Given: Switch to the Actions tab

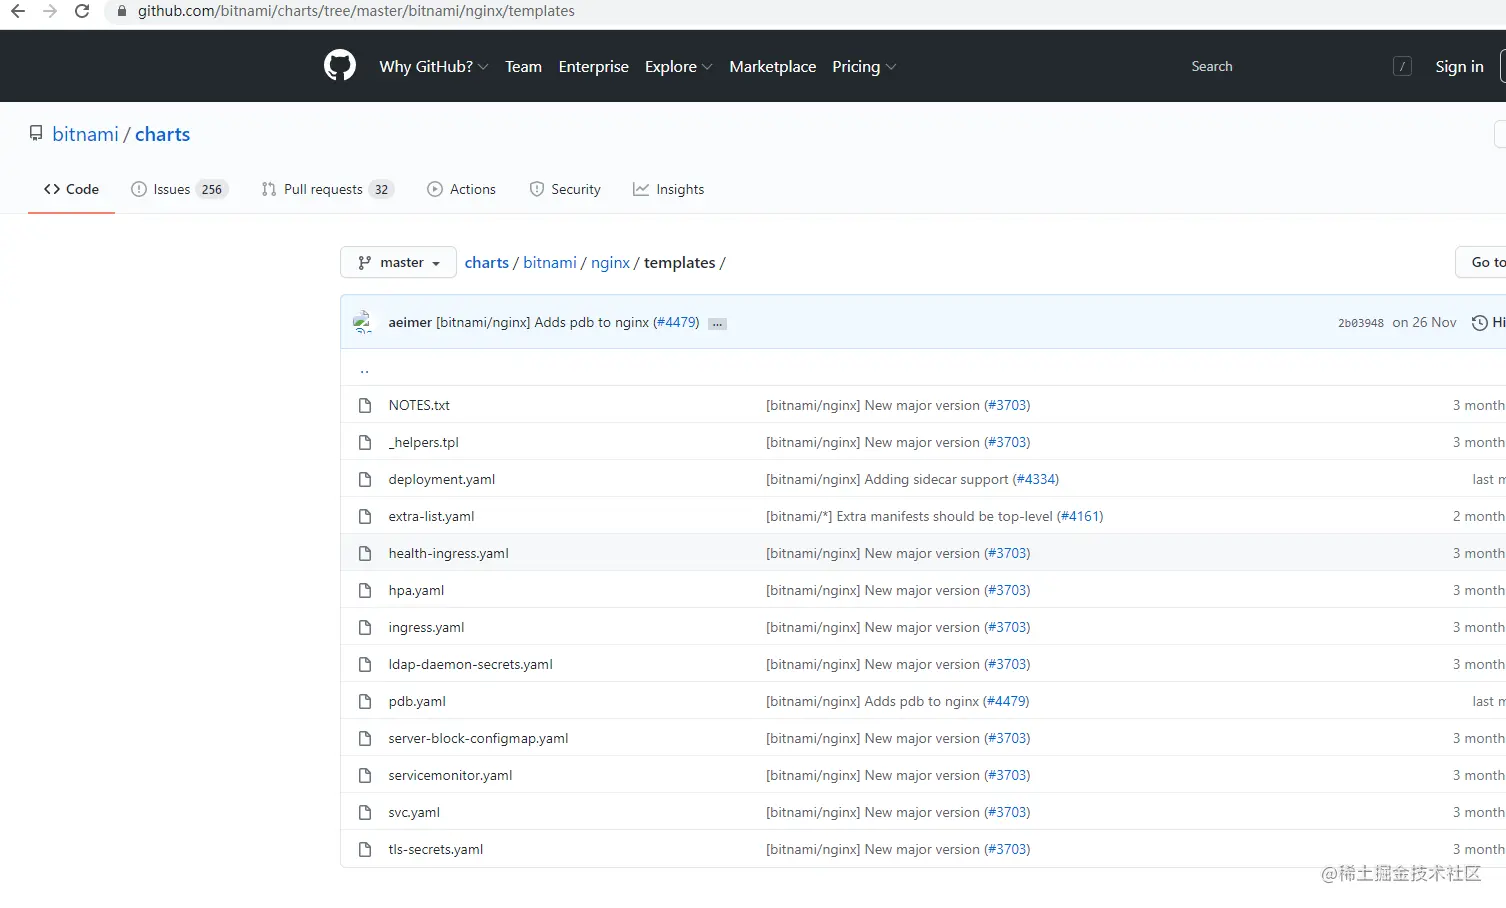Looking at the screenshot, I should [461, 189].
